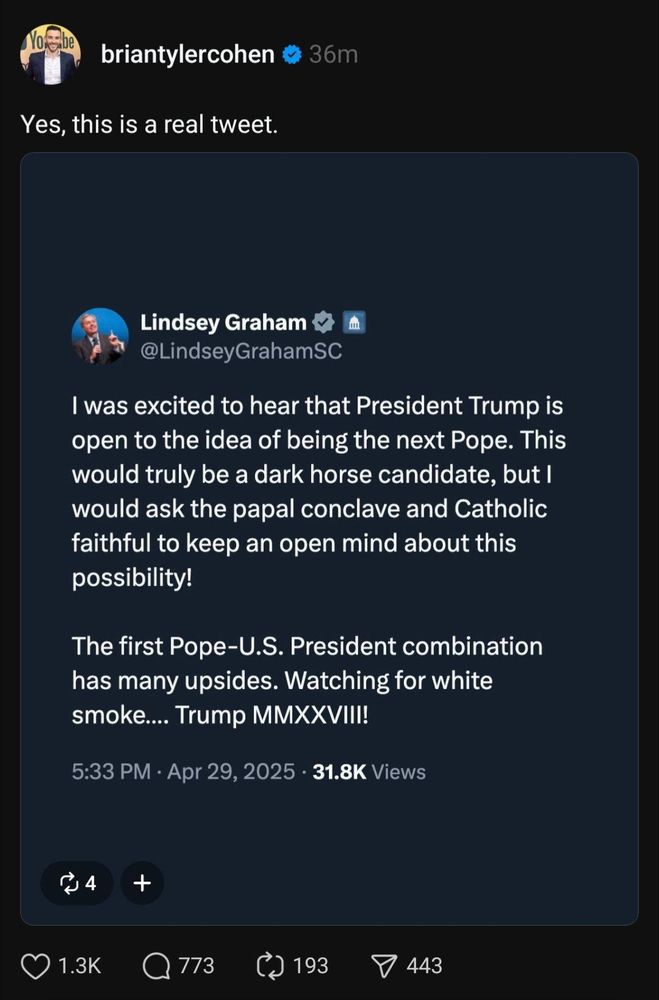This screenshot has height=1000, width=659.
Task: Open the @LindseyGrahamSC handle
Action: tap(241, 351)
